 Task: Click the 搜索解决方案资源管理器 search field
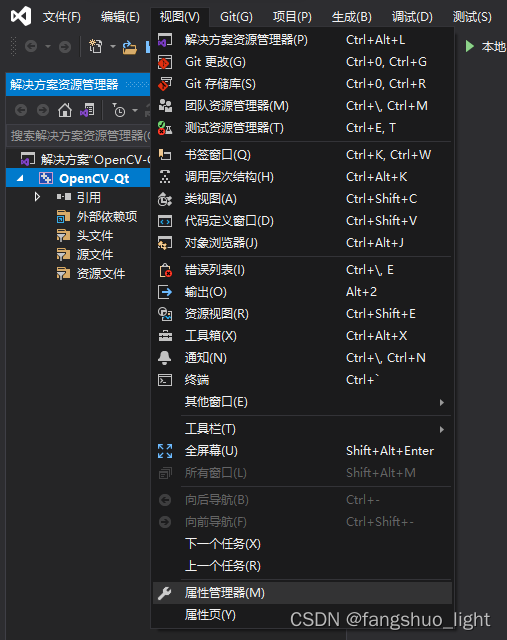(x=79, y=136)
